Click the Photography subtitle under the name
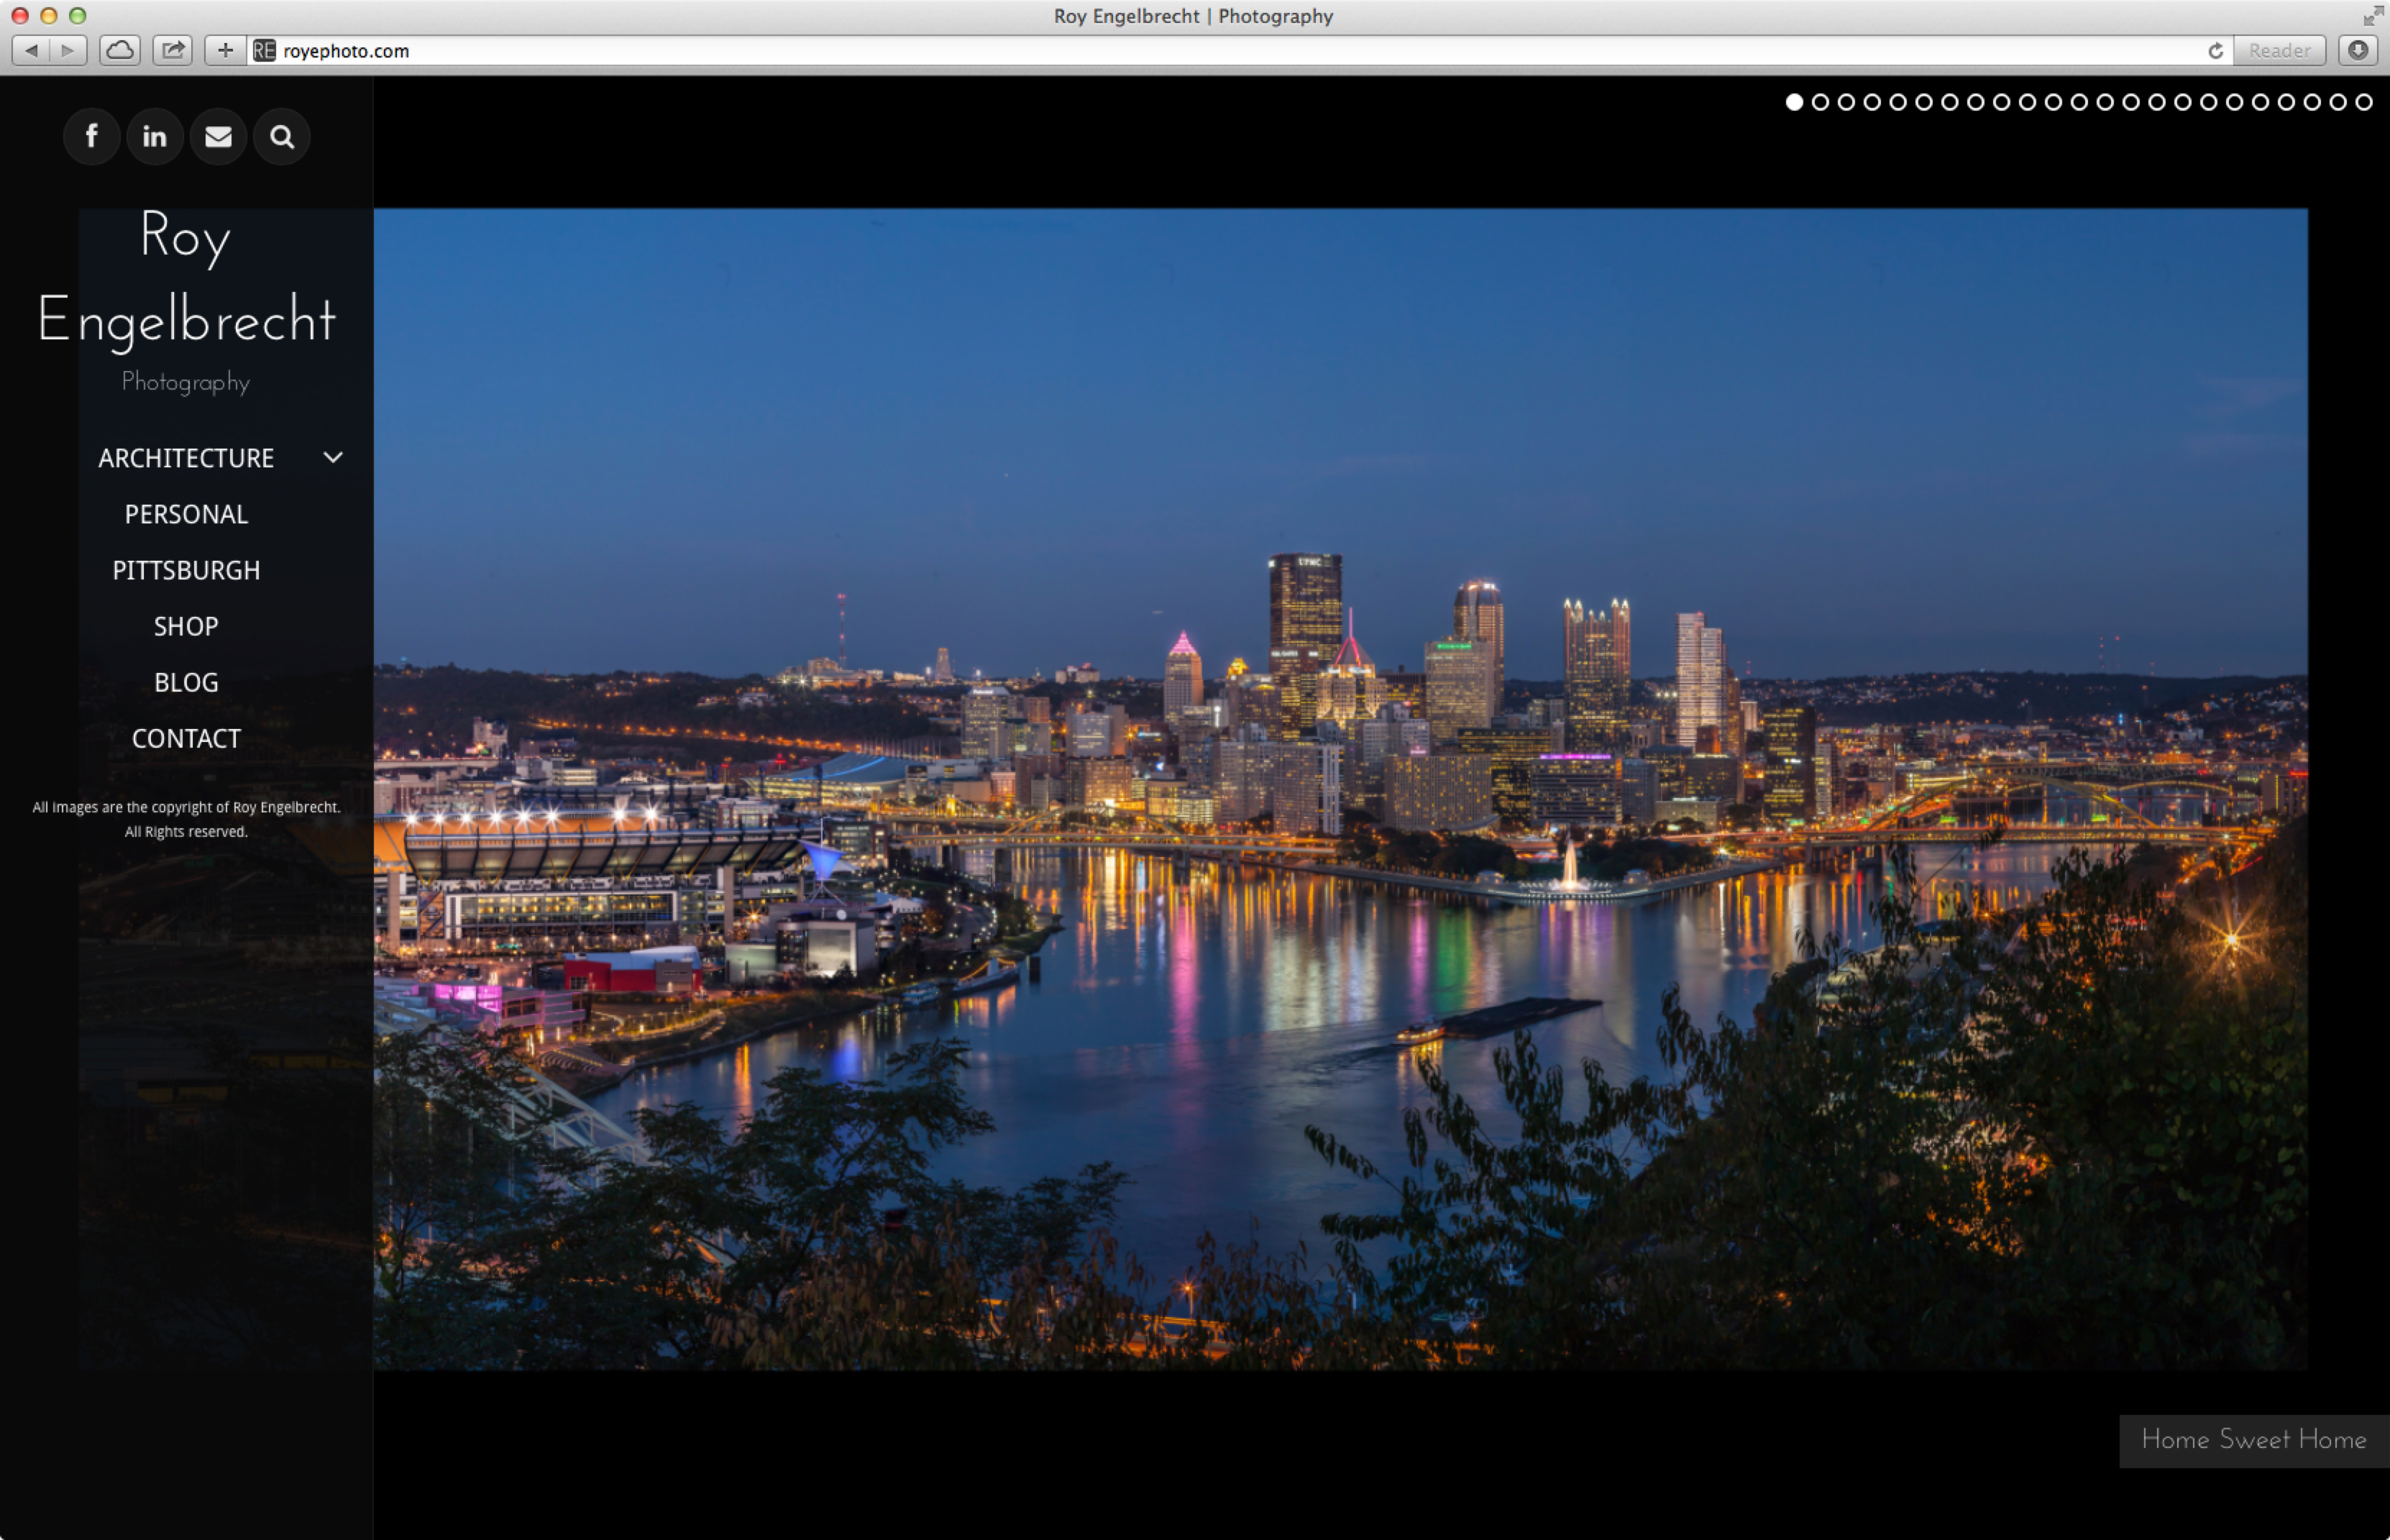 point(186,382)
